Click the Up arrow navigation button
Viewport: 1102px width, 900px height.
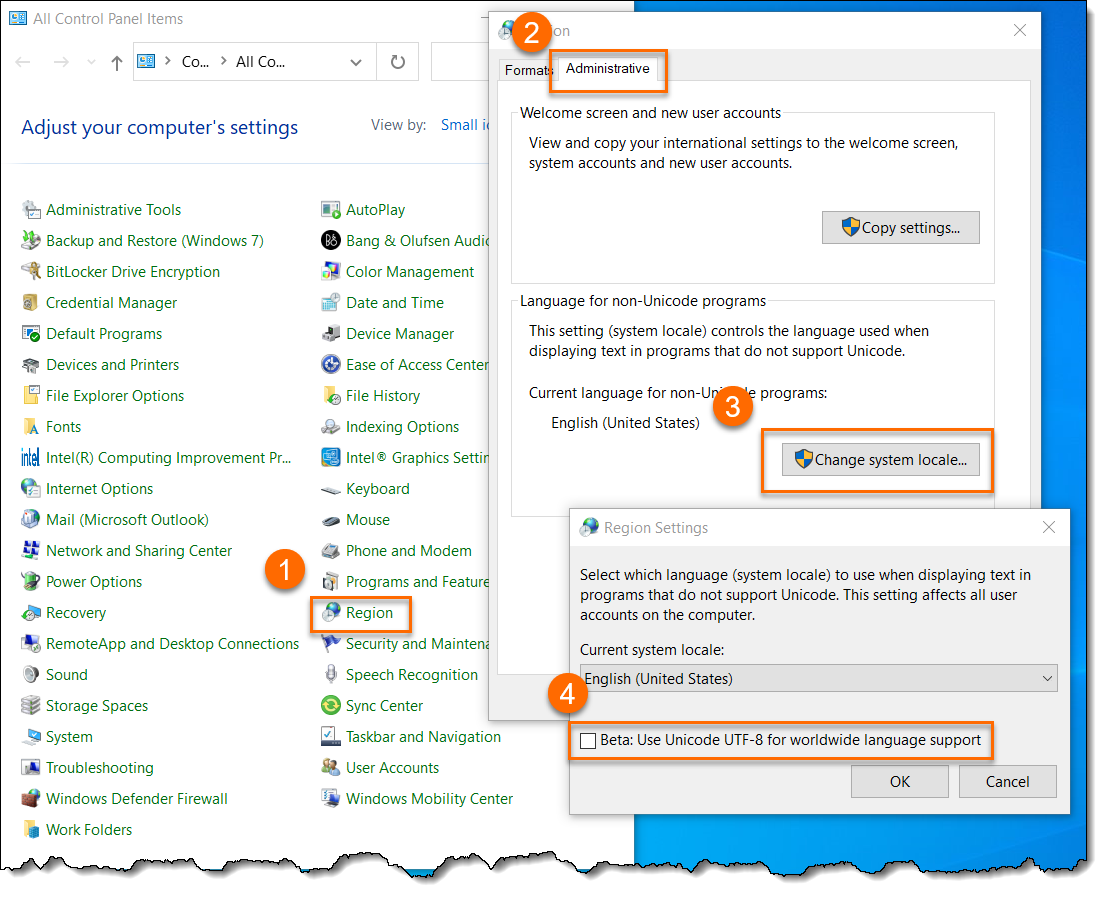[x=117, y=63]
